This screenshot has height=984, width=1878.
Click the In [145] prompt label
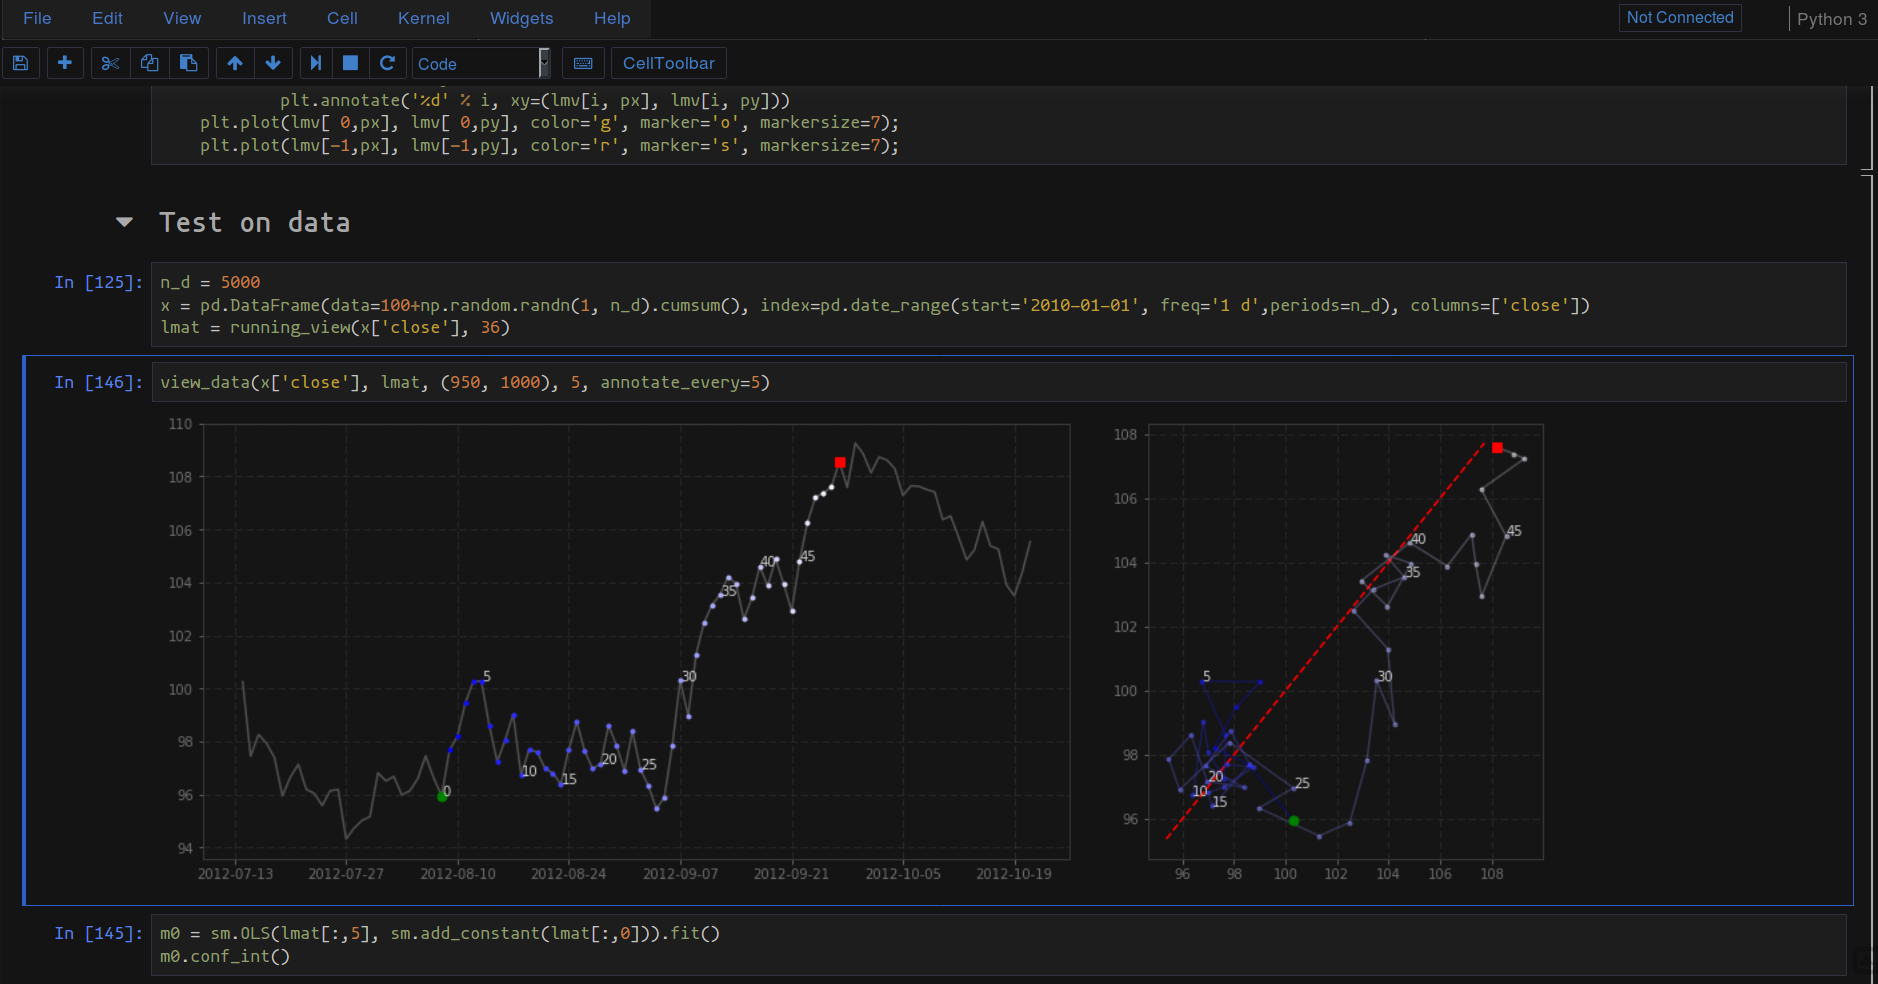coord(98,933)
